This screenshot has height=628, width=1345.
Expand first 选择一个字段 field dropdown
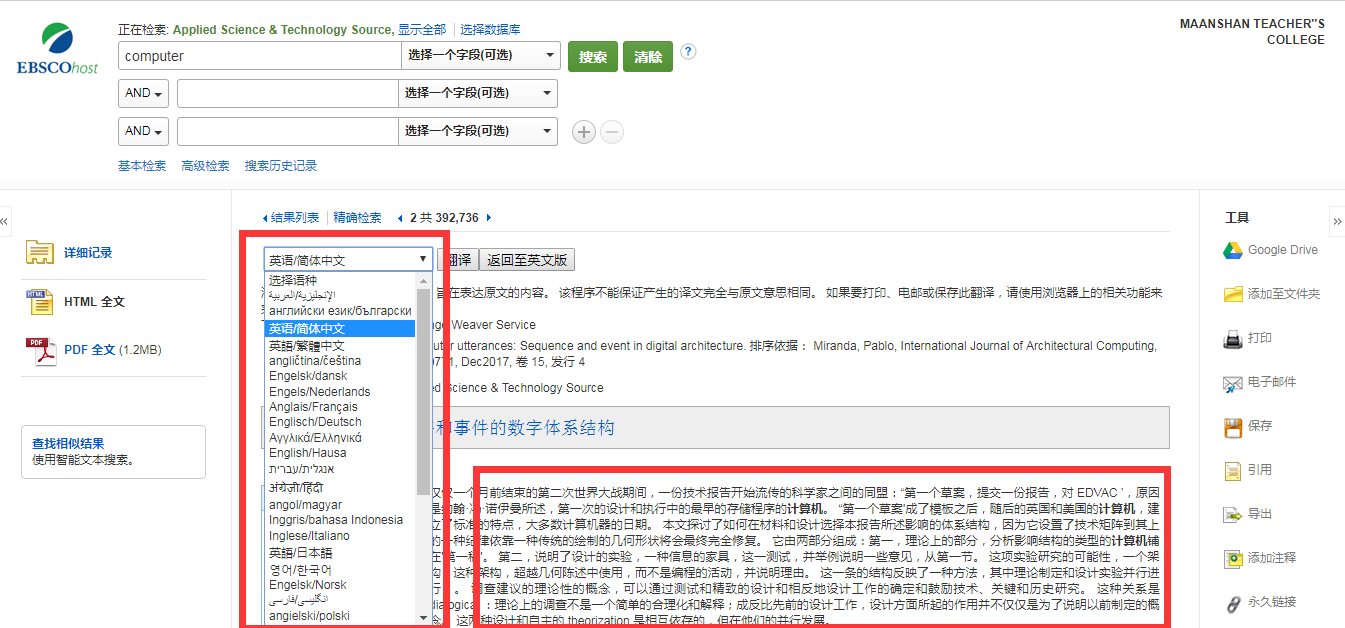coord(480,56)
